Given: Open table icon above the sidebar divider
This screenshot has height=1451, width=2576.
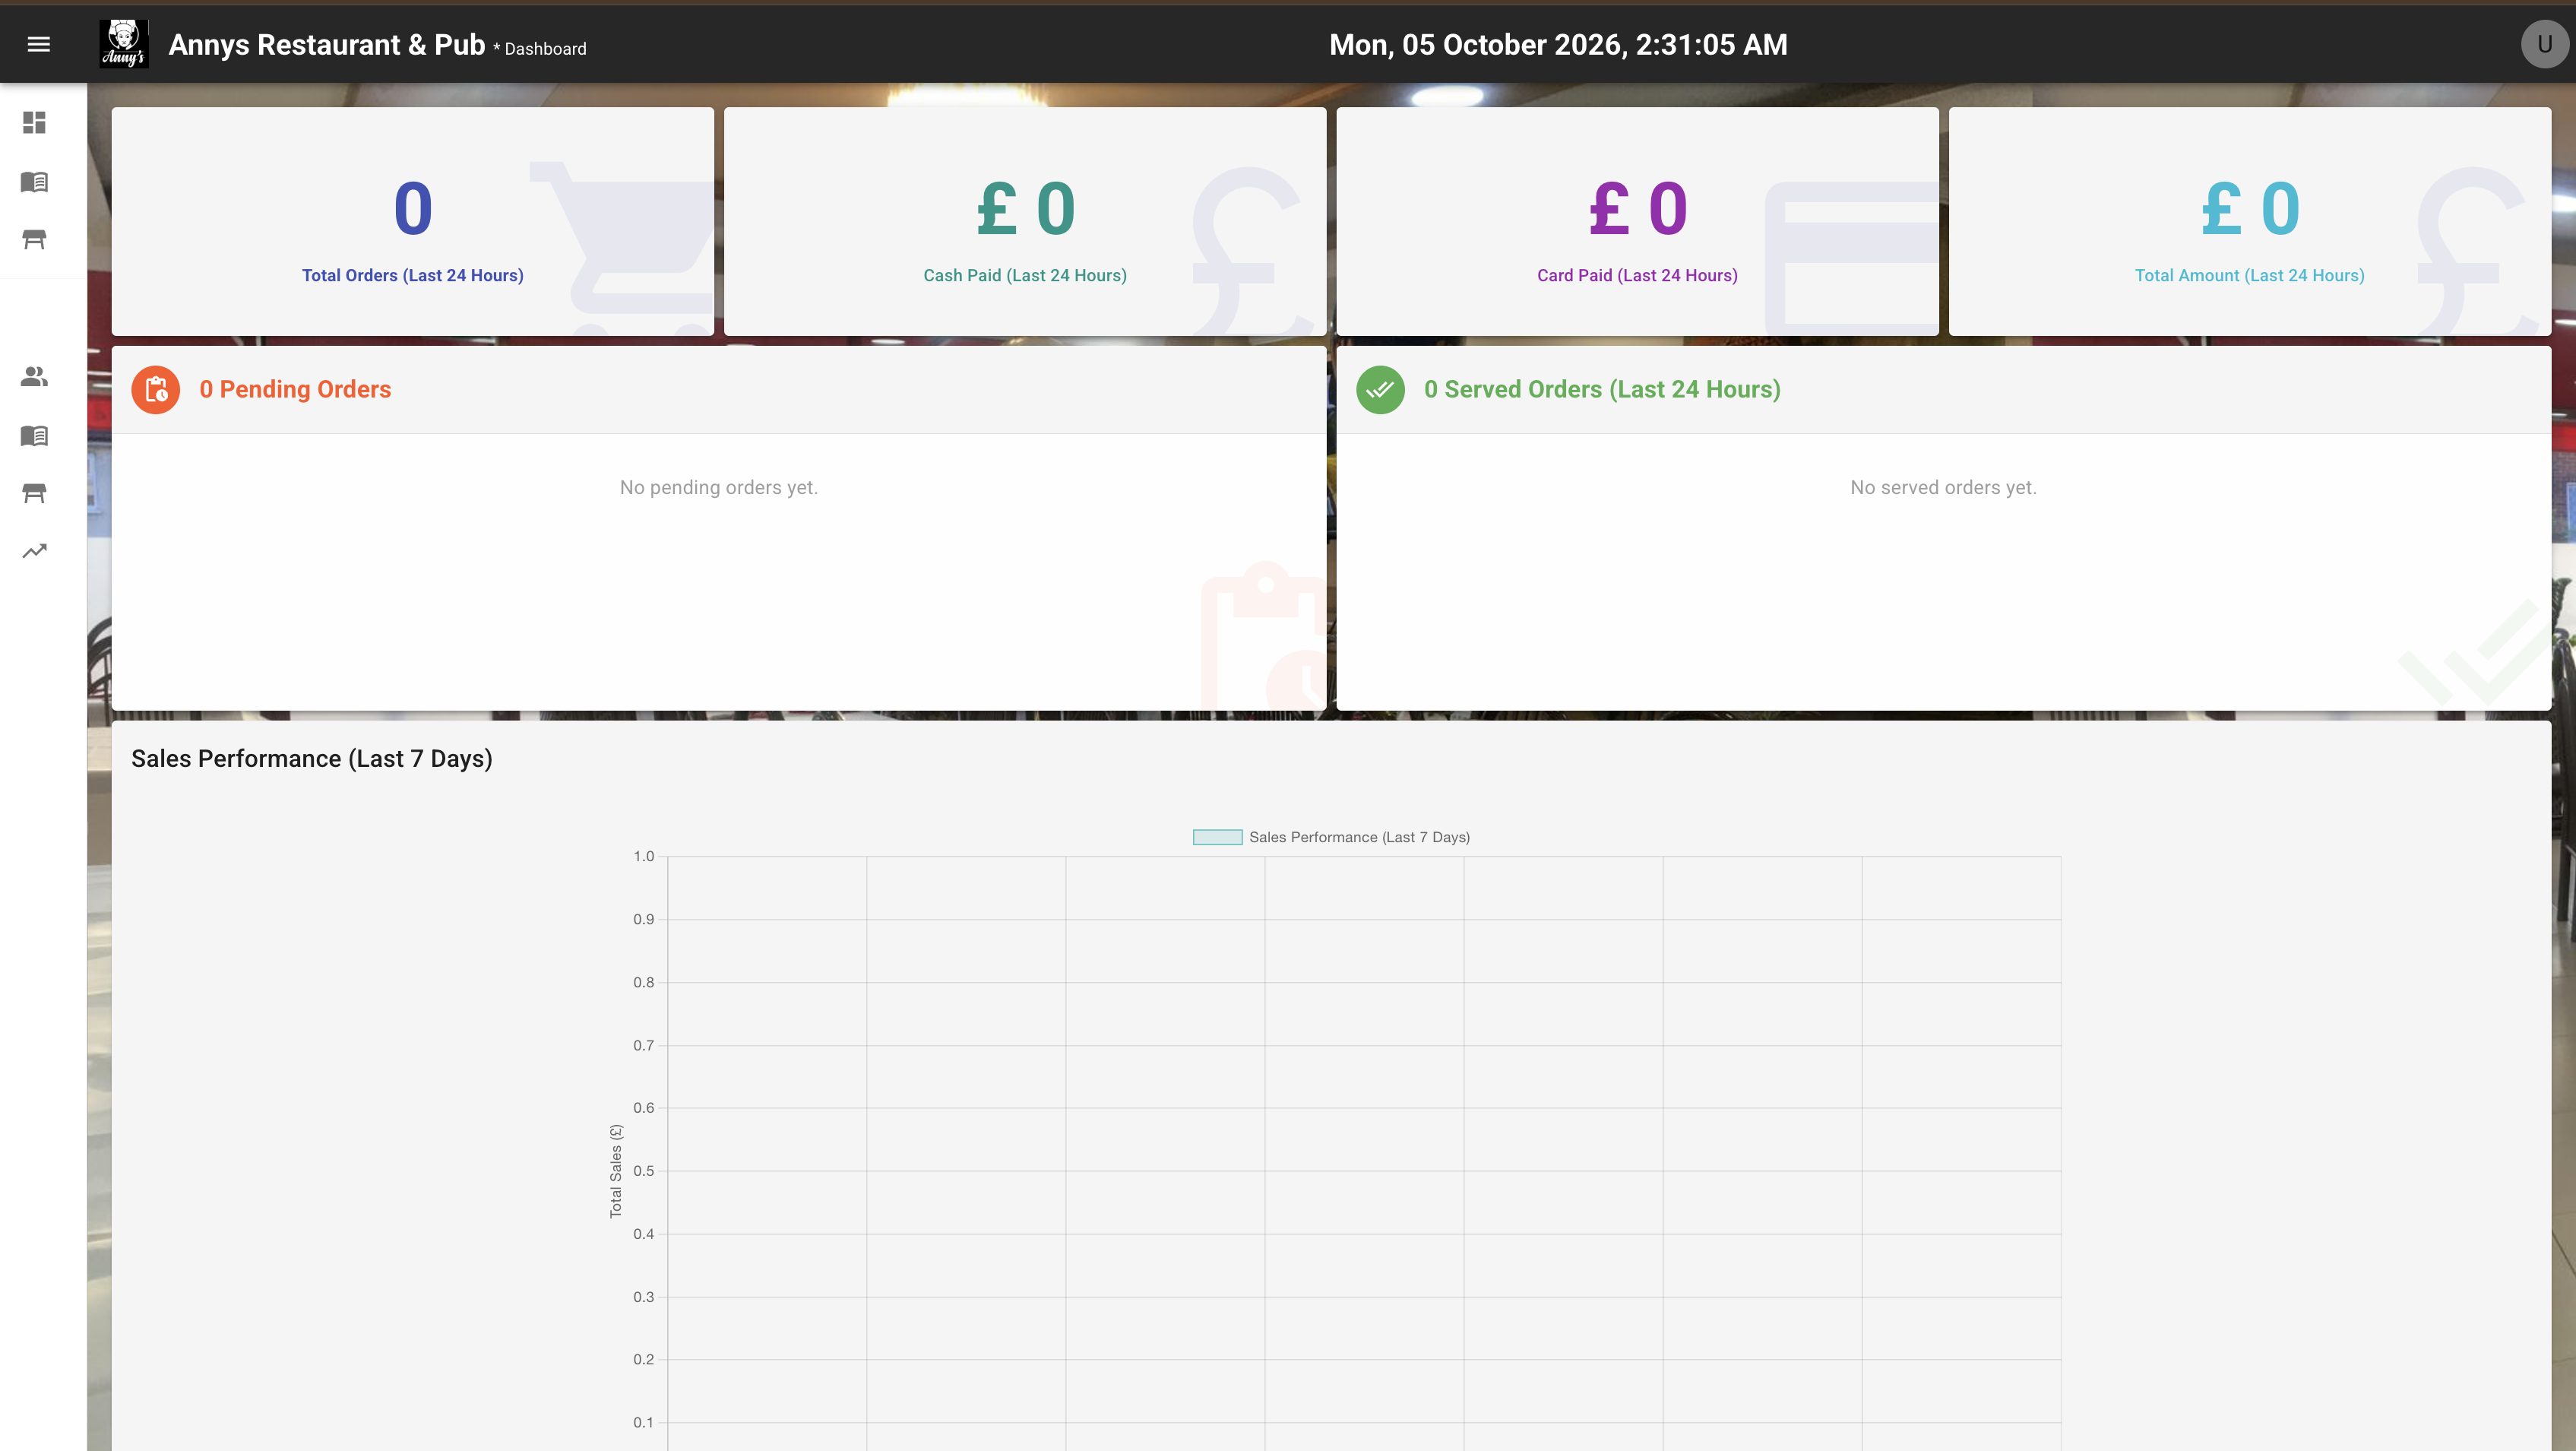Looking at the screenshot, I should click(34, 239).
